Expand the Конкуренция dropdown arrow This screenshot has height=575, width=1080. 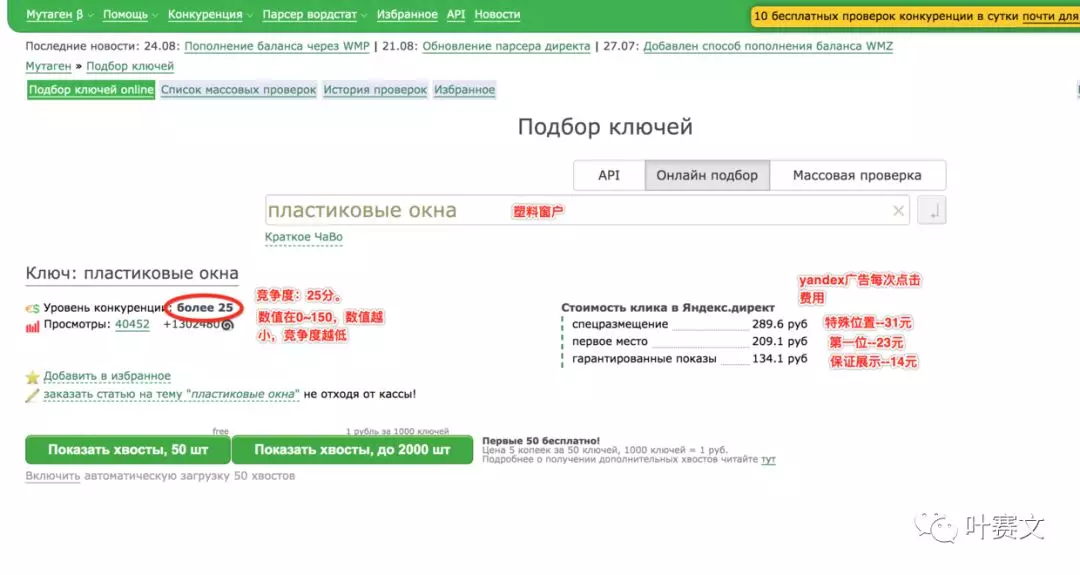249,15
